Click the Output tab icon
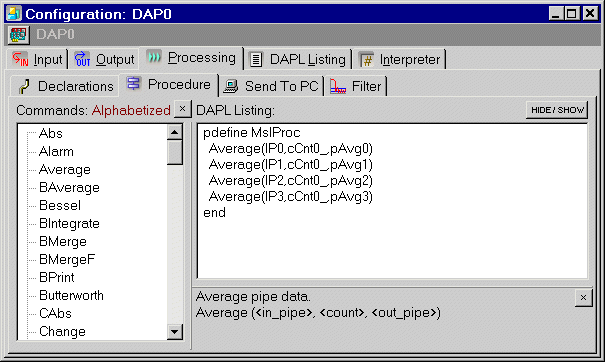 pyautogui.click(x=82, y=59)
